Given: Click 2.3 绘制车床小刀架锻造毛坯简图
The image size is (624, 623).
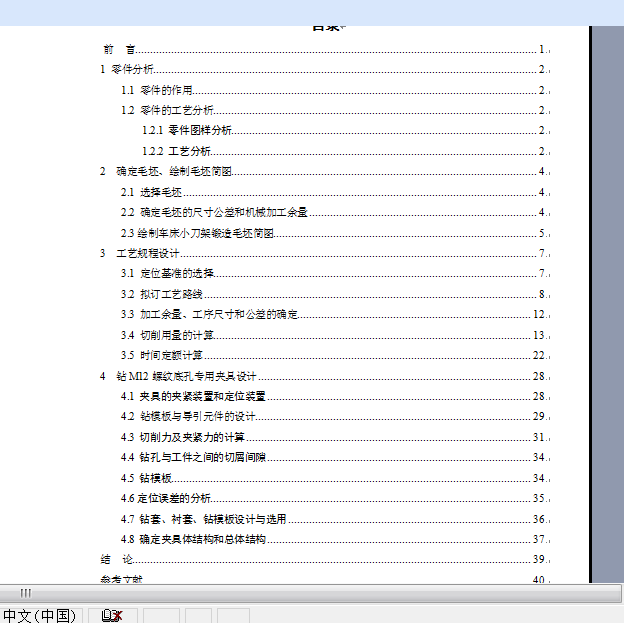Looking at the screenshot, I should click(x=335, y=233).
